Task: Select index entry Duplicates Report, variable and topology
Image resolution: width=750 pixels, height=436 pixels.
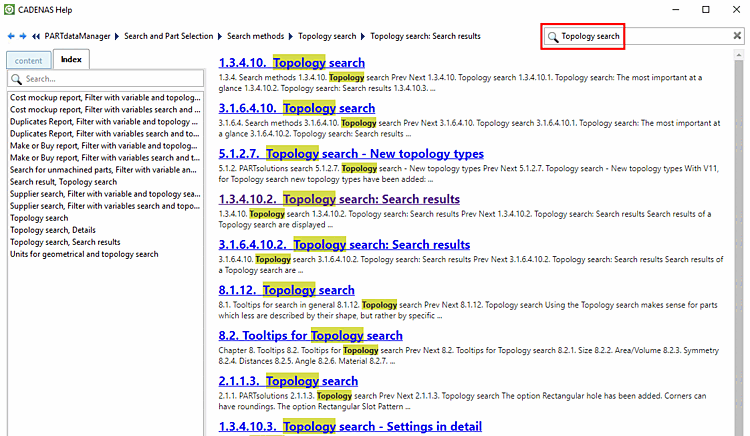Action: (105, 121)
